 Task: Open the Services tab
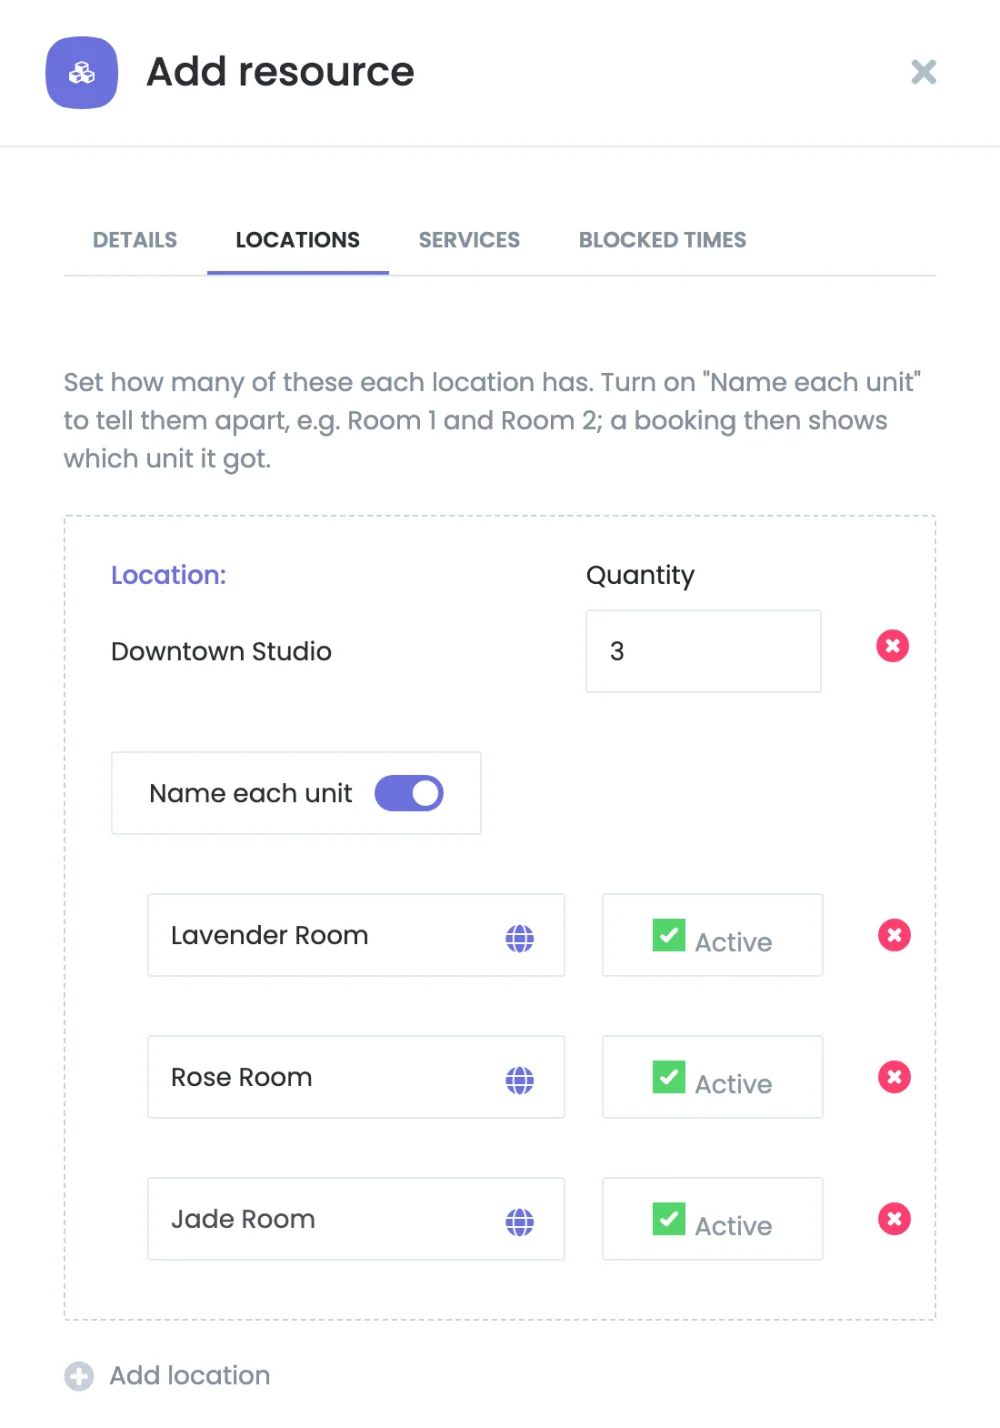click(x=469, y=240)
